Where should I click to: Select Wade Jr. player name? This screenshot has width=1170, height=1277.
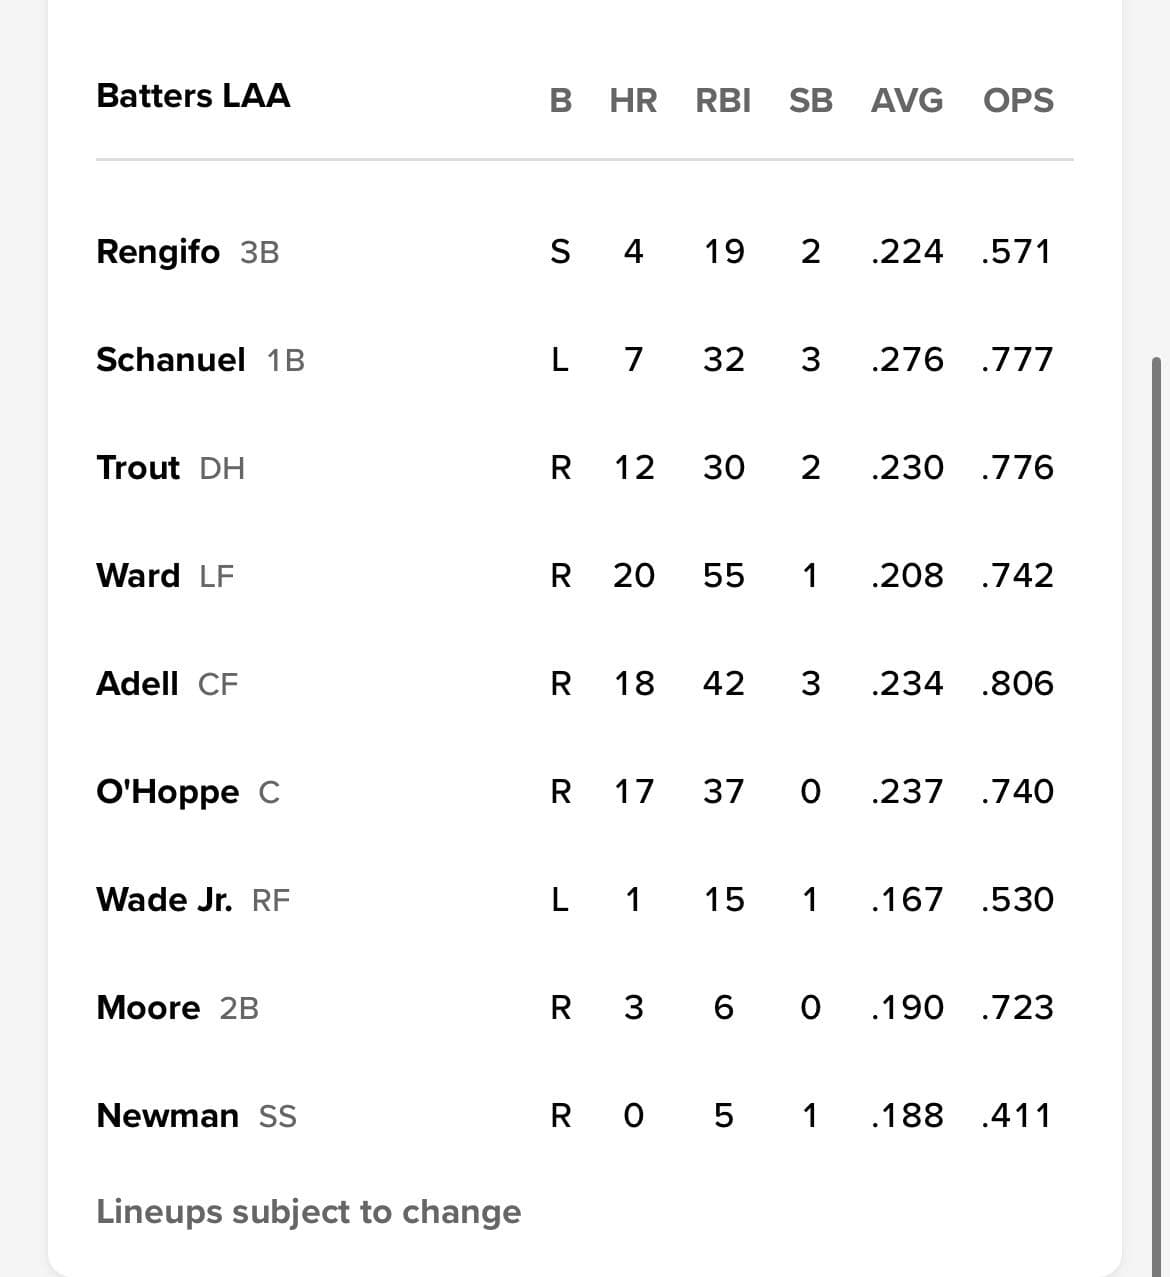click(x=164, y=899)
